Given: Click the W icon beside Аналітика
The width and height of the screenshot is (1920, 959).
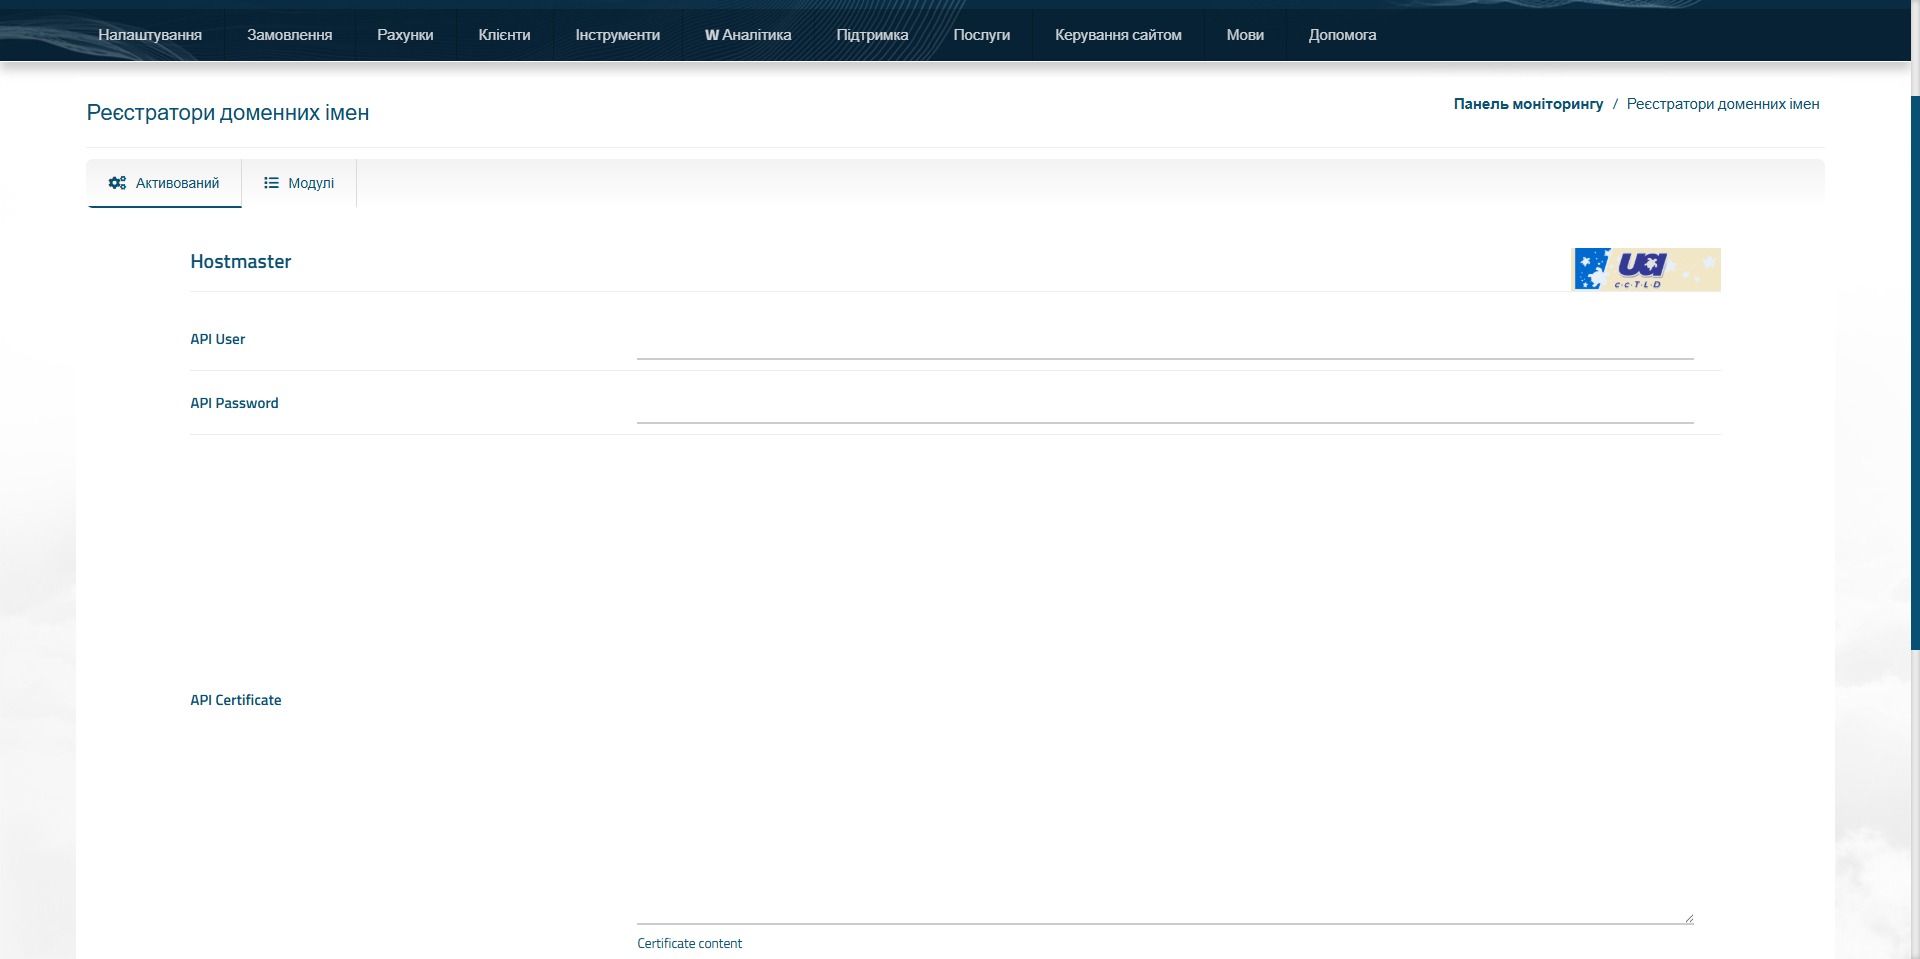Looking at the screenshot, I should 711,35.
